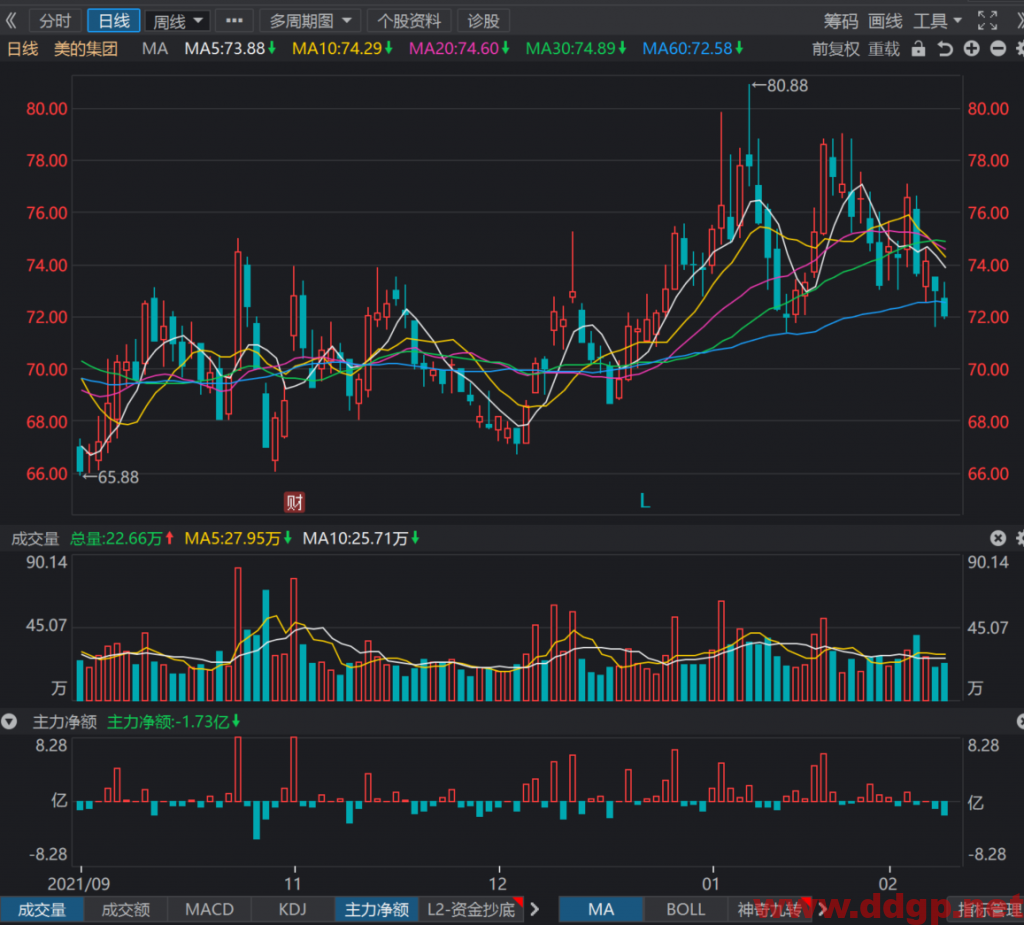Open the 诊股 stock diagnosis
The image size is (1024, 925).
click(483, 21)
